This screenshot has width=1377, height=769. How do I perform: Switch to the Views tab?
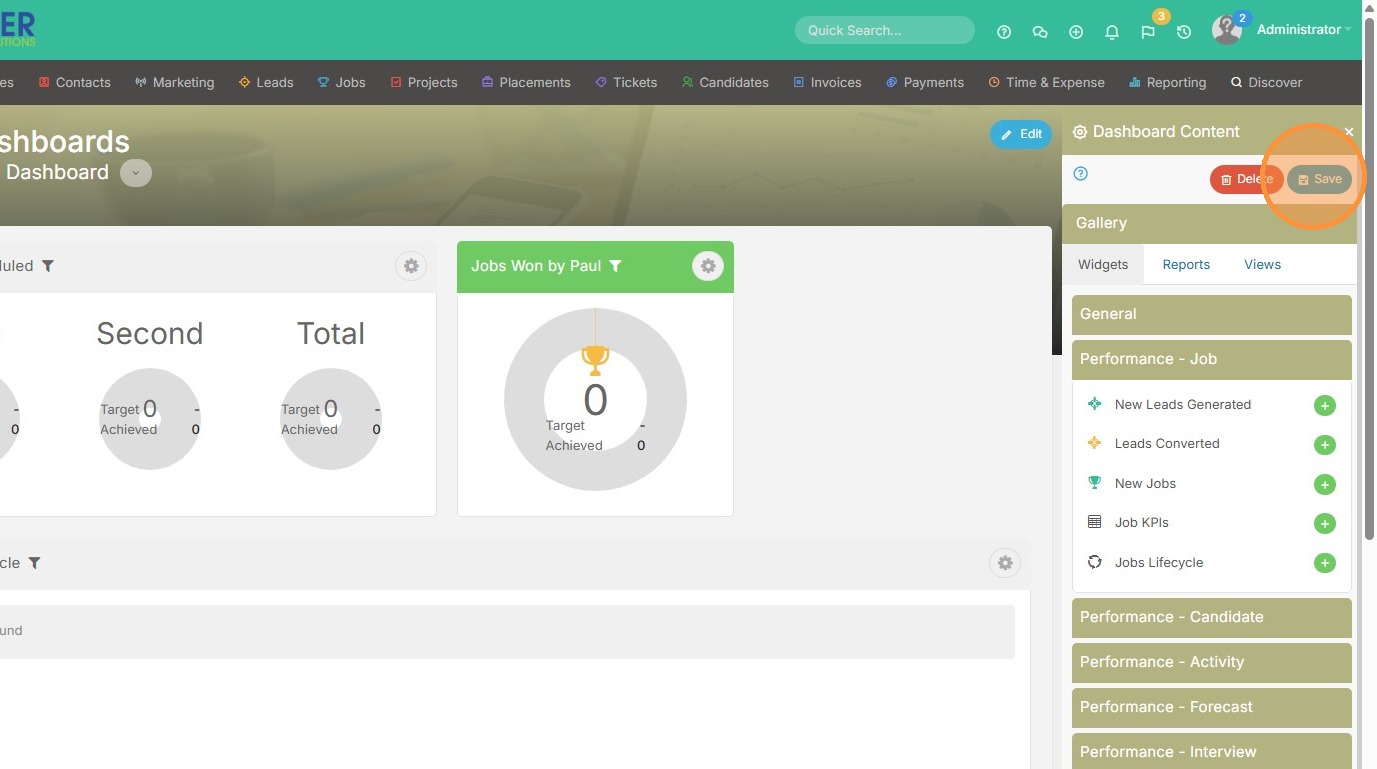coord(1262,265)
